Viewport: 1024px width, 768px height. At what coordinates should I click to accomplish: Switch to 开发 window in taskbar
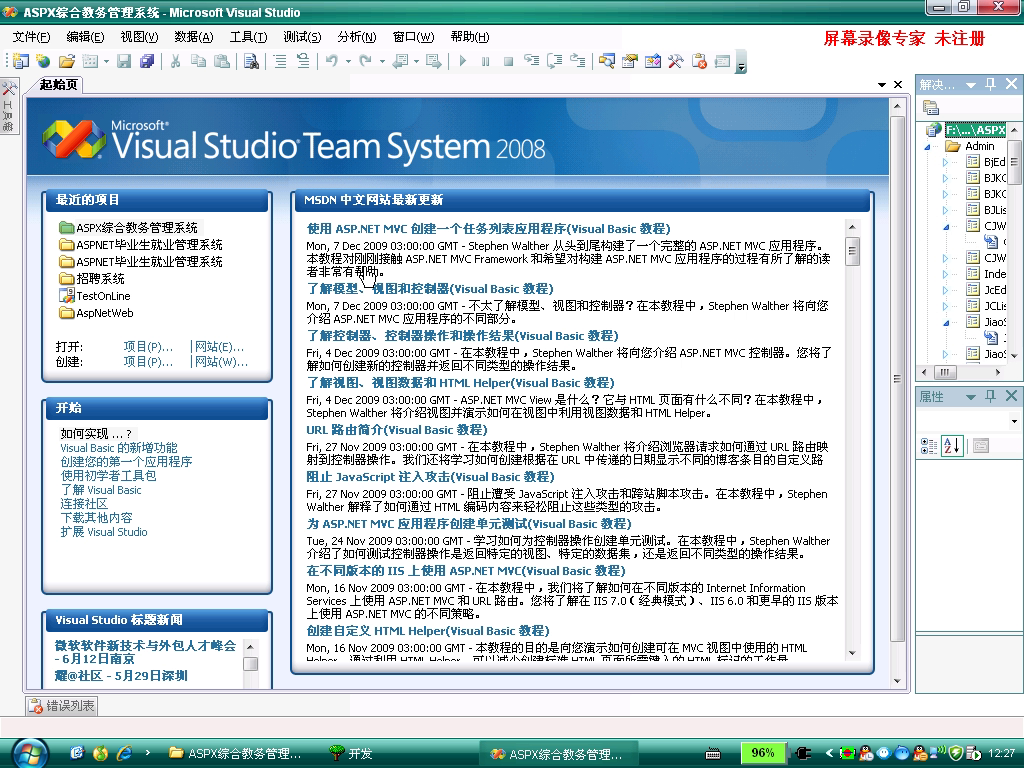coord(351,754)
